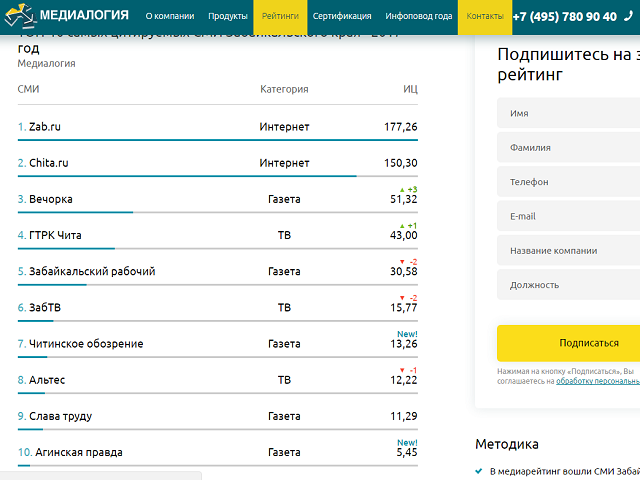This screenshot has height=480, width=640.
Task: Go to the Сертификация section
Action: pyautogui.click(x=342, y=16)
